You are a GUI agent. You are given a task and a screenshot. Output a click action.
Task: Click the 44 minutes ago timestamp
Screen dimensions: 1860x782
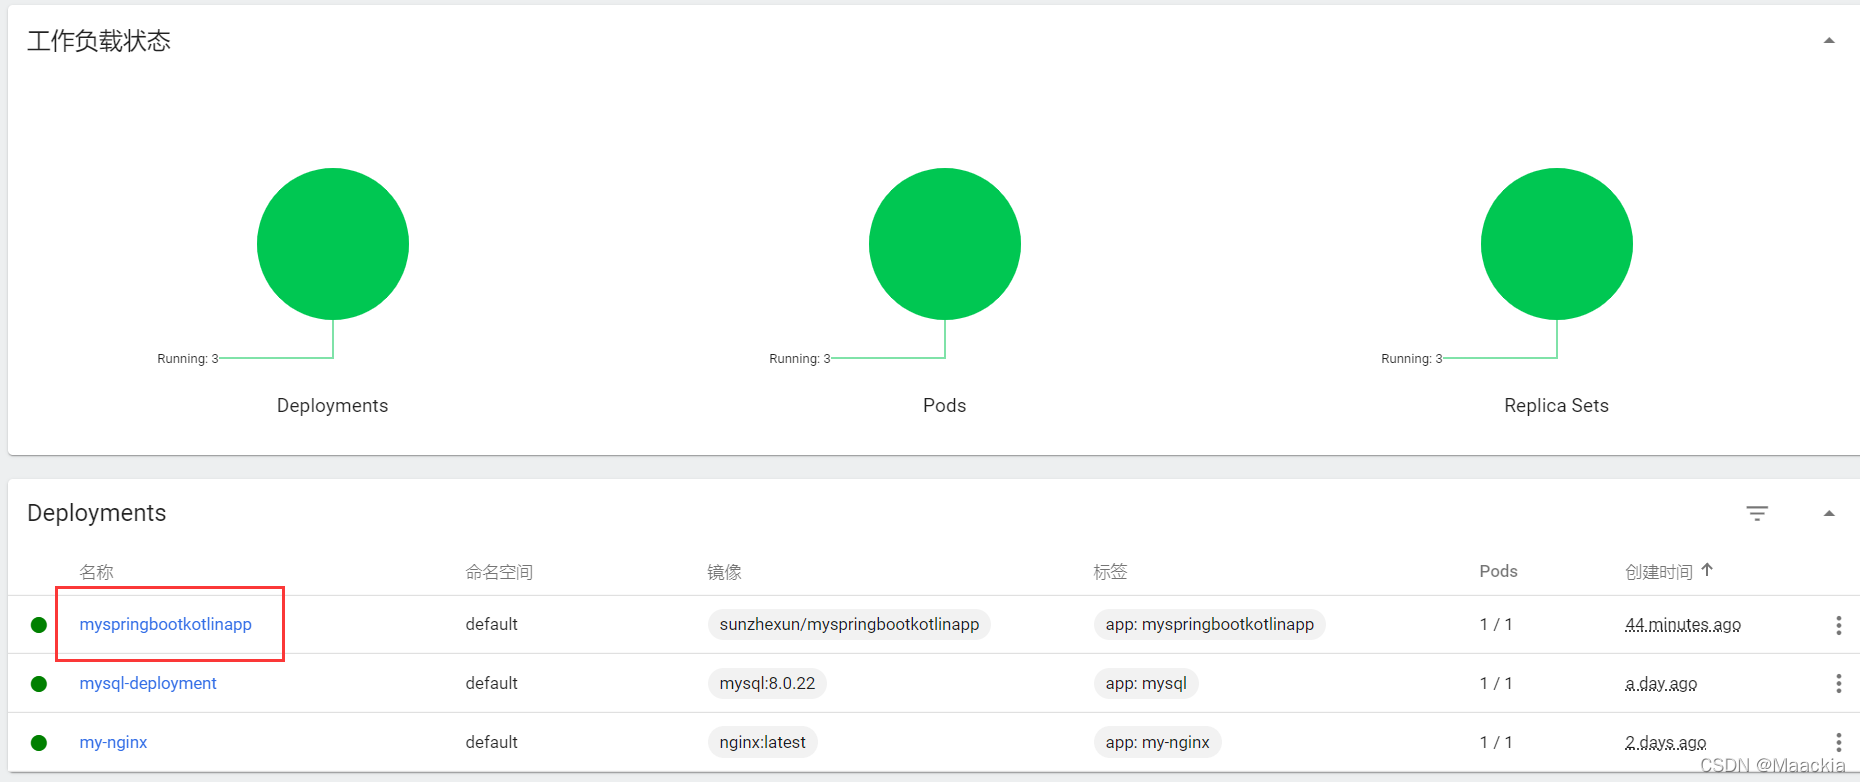(1683, 624)
